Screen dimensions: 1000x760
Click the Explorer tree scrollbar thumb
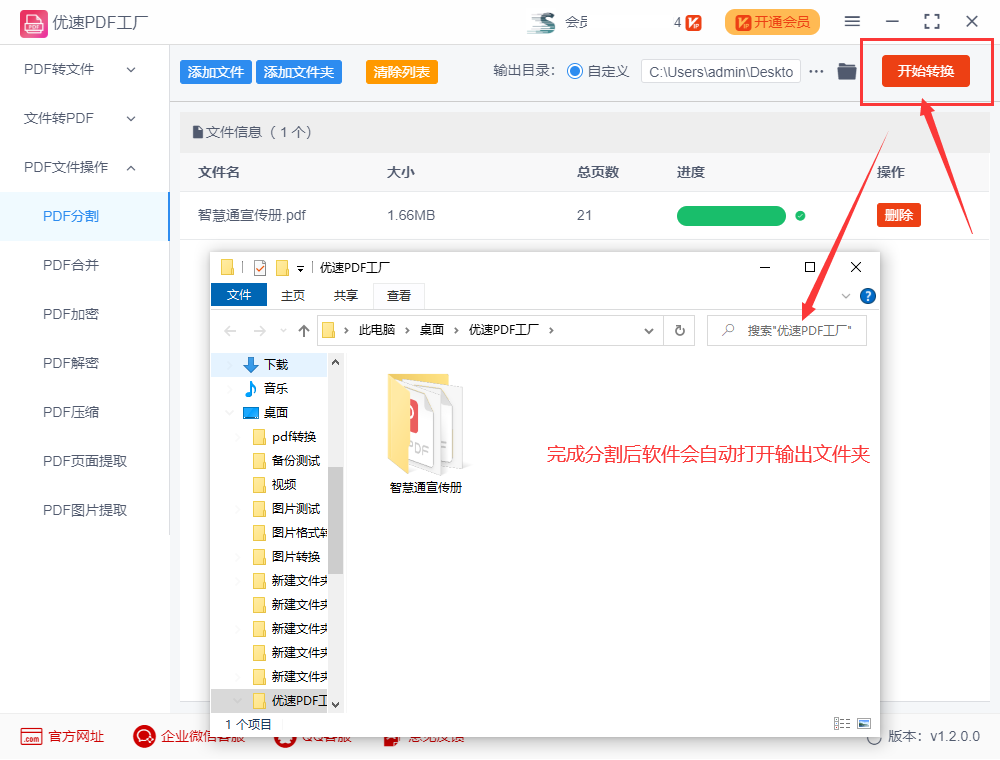(335, 520)
